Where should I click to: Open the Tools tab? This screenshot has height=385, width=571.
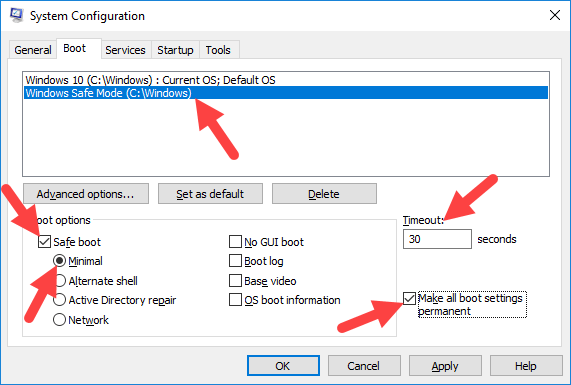point(218,50)
